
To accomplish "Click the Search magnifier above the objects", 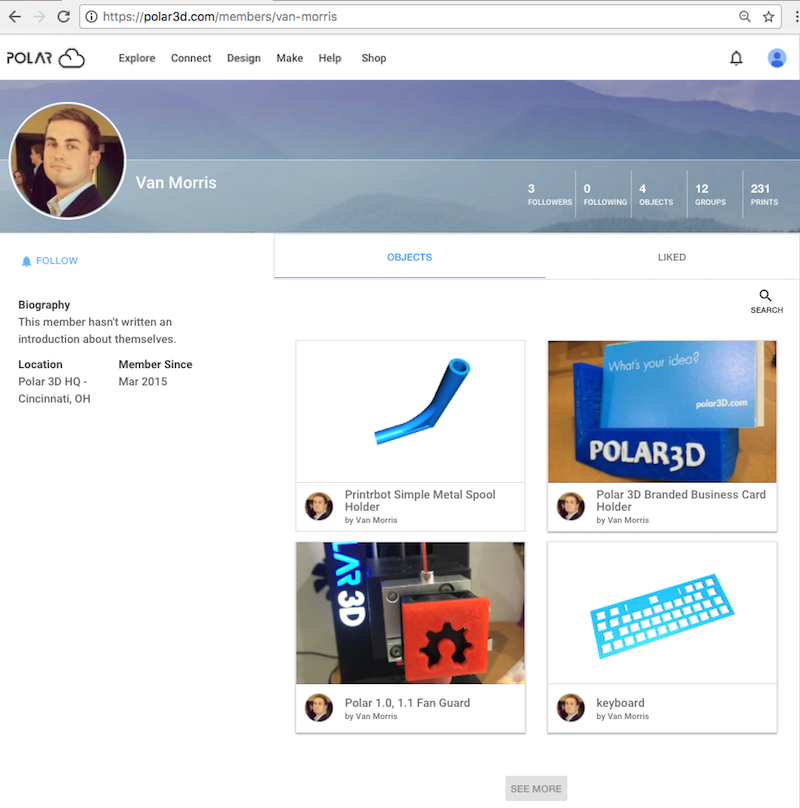I will tap(766, 301).
